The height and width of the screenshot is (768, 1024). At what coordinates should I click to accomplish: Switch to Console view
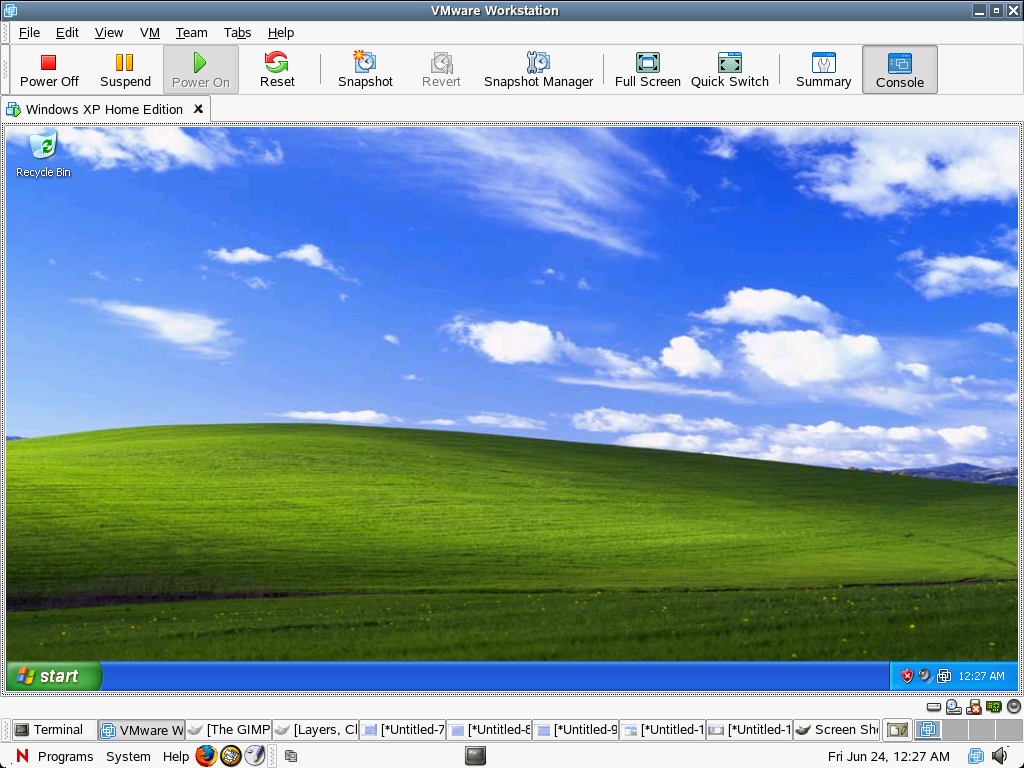click(x=899, y=69)
